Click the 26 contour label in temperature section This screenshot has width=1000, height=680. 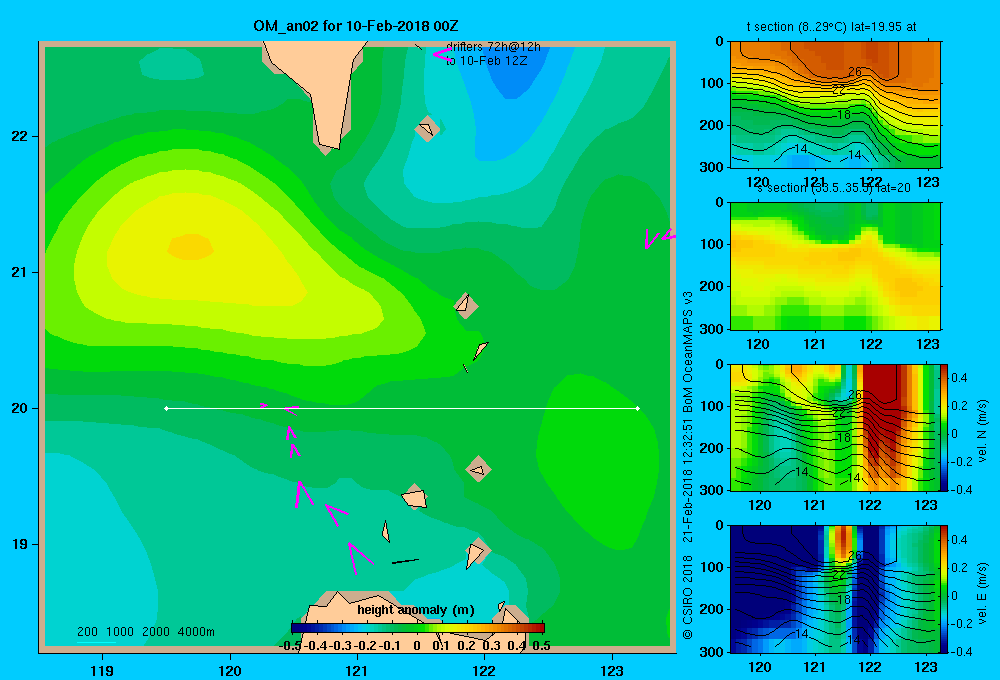click(x=855, y=71)
